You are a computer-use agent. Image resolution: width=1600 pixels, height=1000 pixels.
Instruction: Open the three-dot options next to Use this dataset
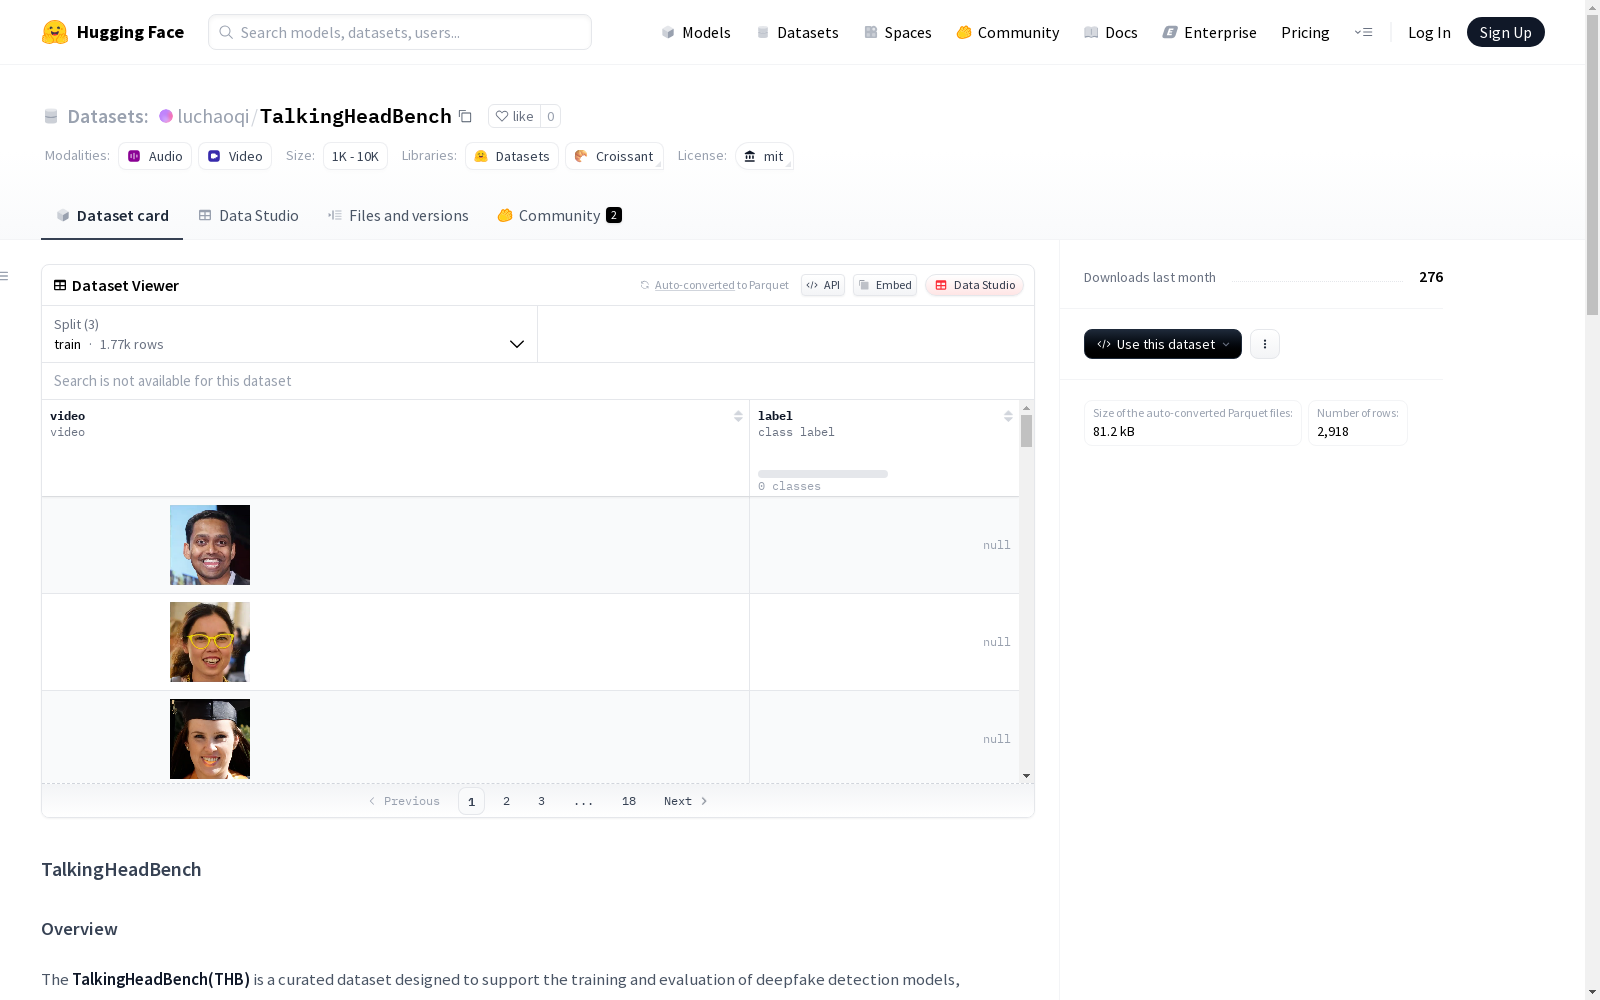pos(1264,344)
